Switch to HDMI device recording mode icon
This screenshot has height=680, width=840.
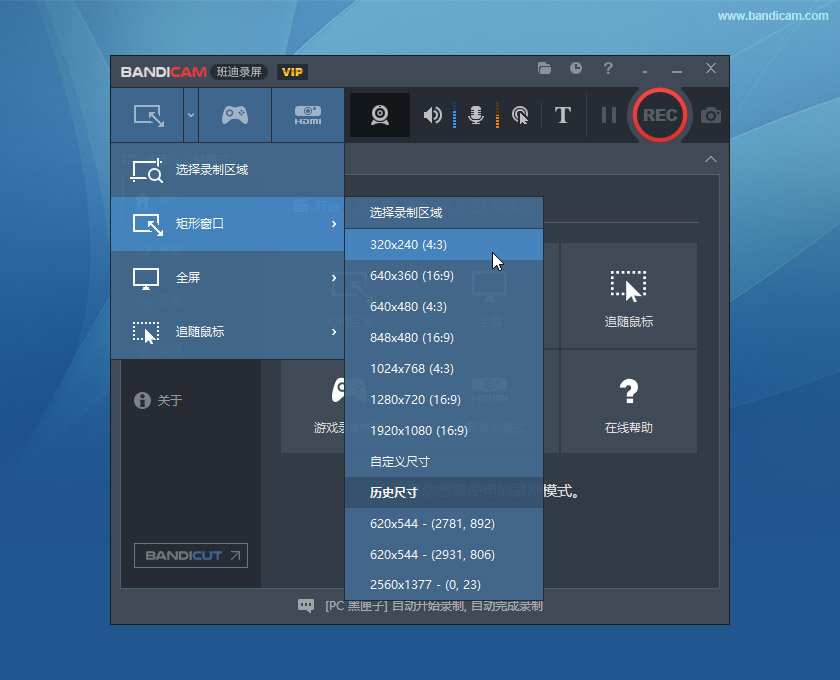point(308,114)
